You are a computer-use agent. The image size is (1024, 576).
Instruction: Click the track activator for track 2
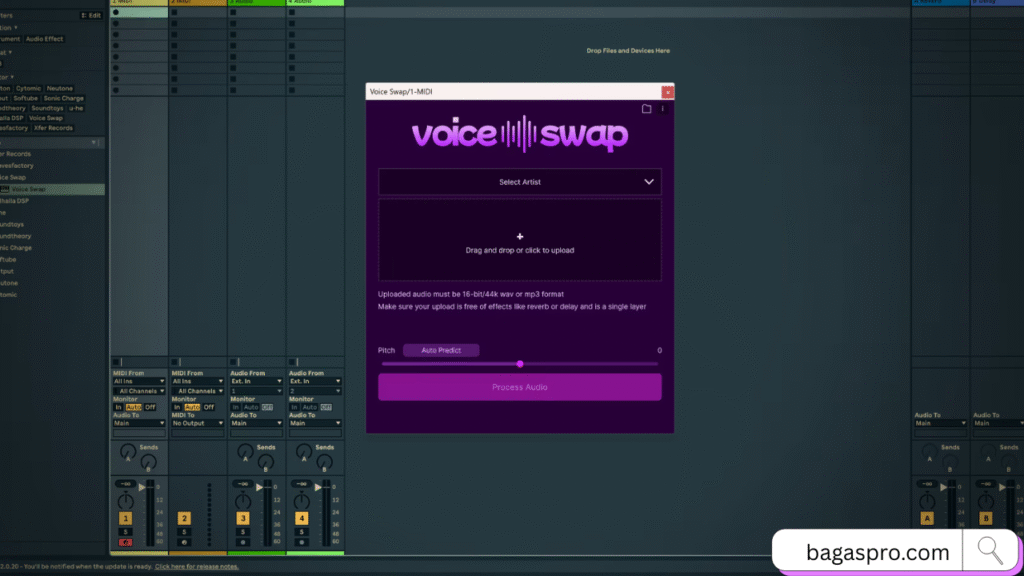point(184,518)
